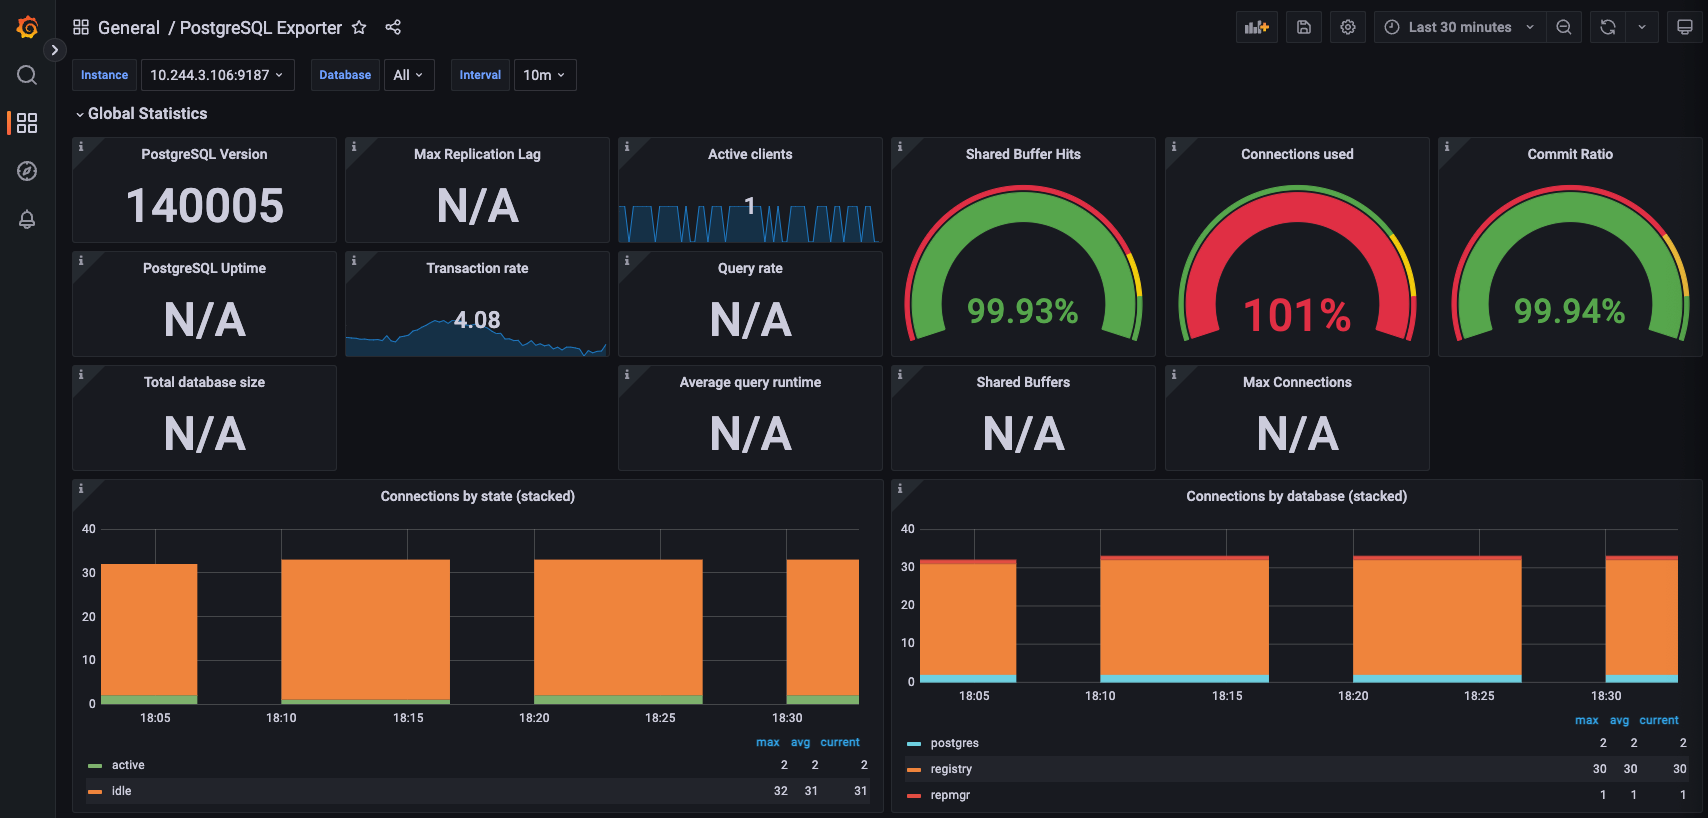Open Connections used panel title menu

point(1297,154)
